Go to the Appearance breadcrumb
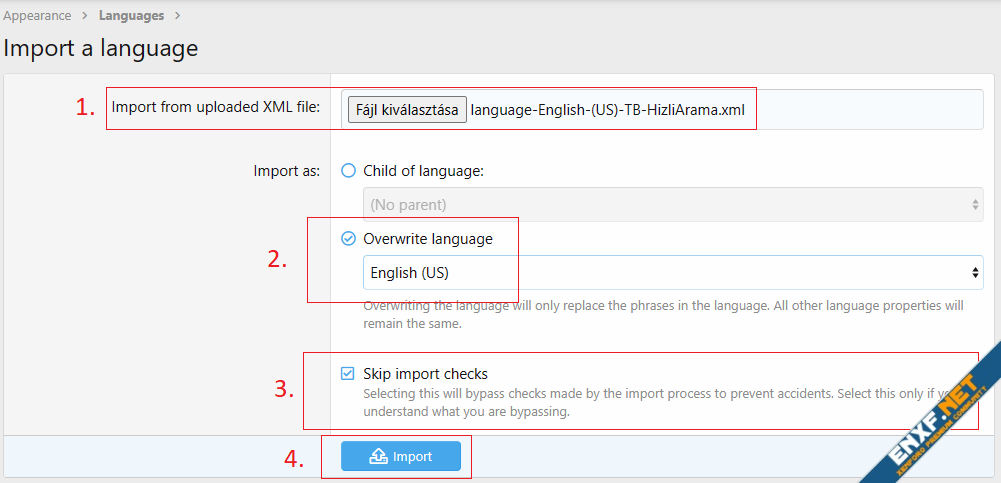The image size is (1001, 483). tap(37, 16)
